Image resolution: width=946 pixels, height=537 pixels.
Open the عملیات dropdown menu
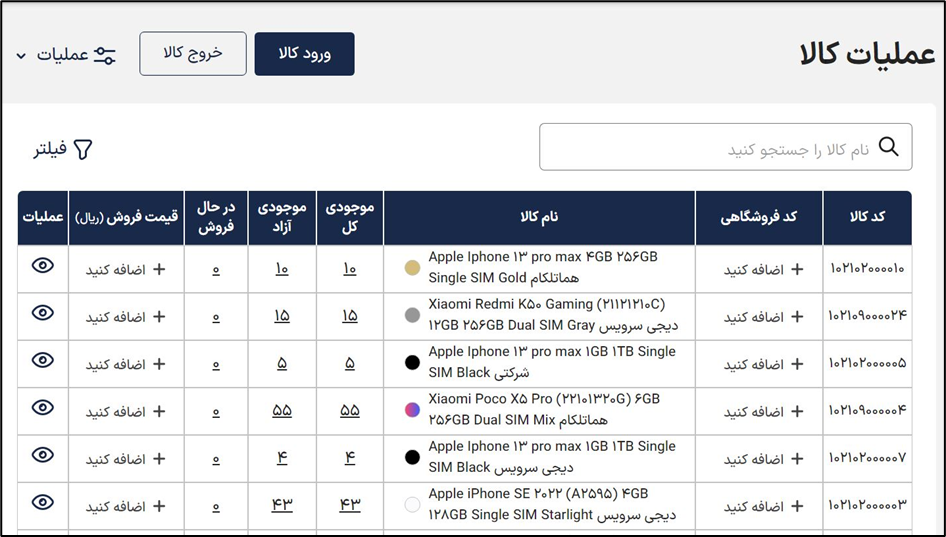[65, 55]
